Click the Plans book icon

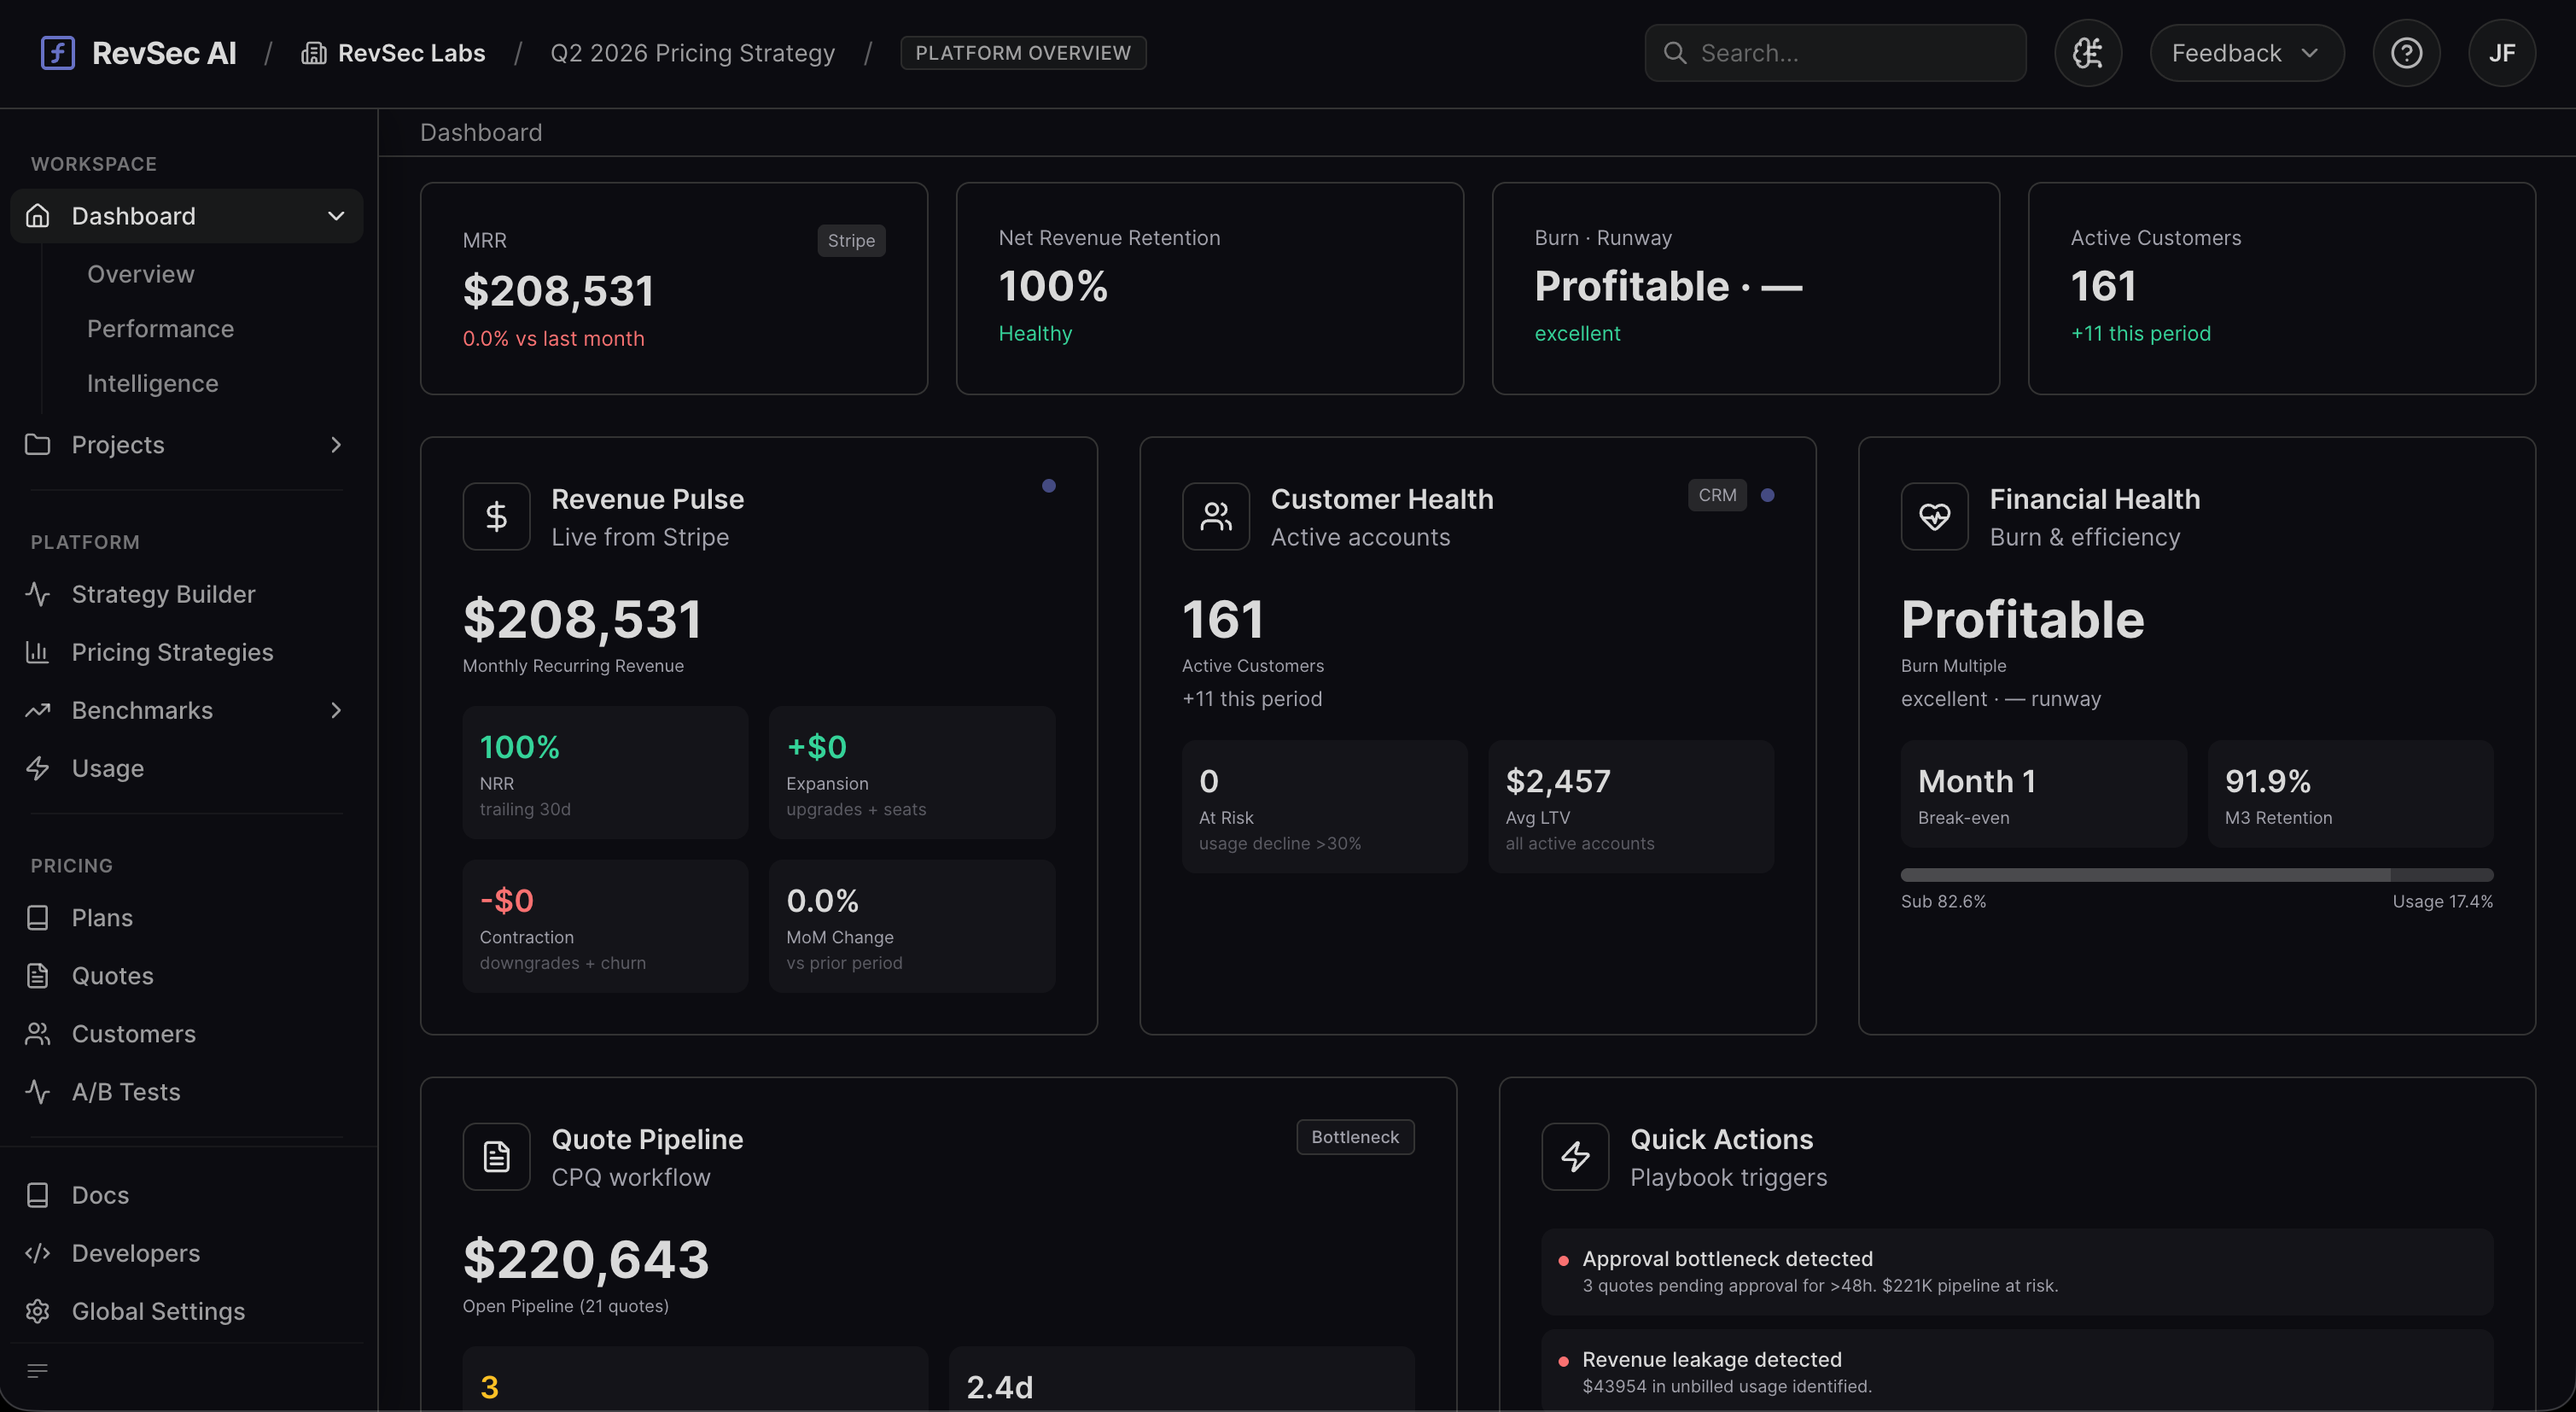coord(37,917)
